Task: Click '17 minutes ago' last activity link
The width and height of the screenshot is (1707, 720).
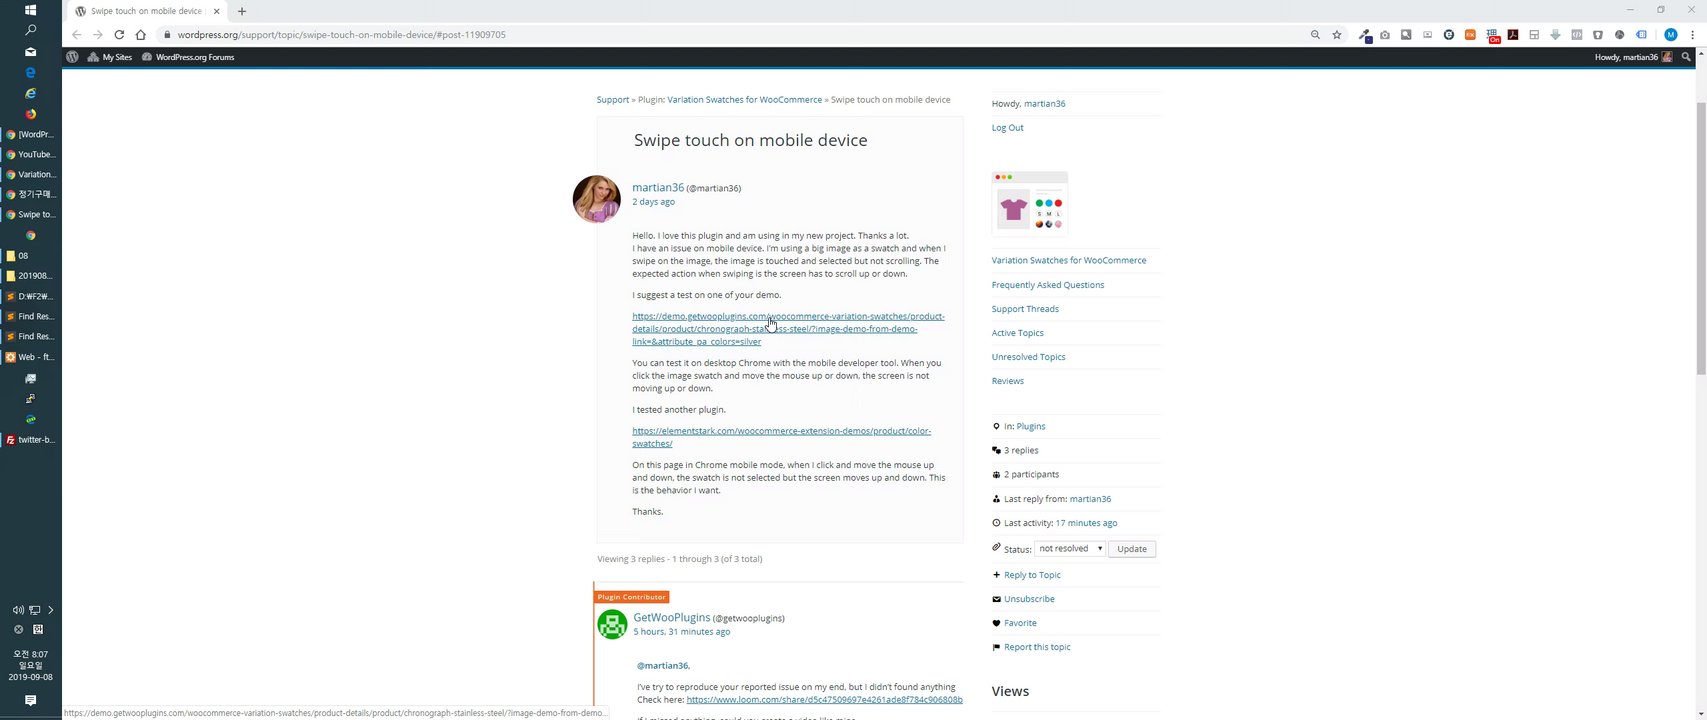Action: (x=1086, y=523)
